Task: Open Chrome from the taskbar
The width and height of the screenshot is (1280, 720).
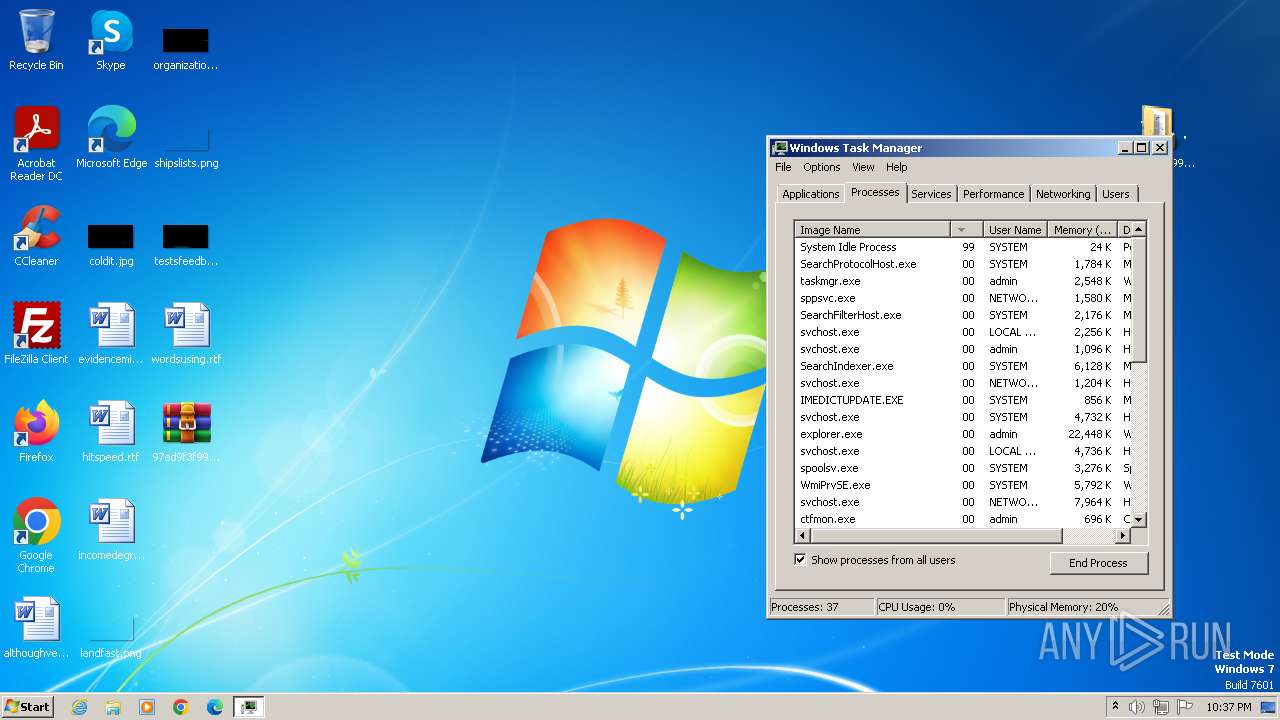Action: (x=181, y=707)
